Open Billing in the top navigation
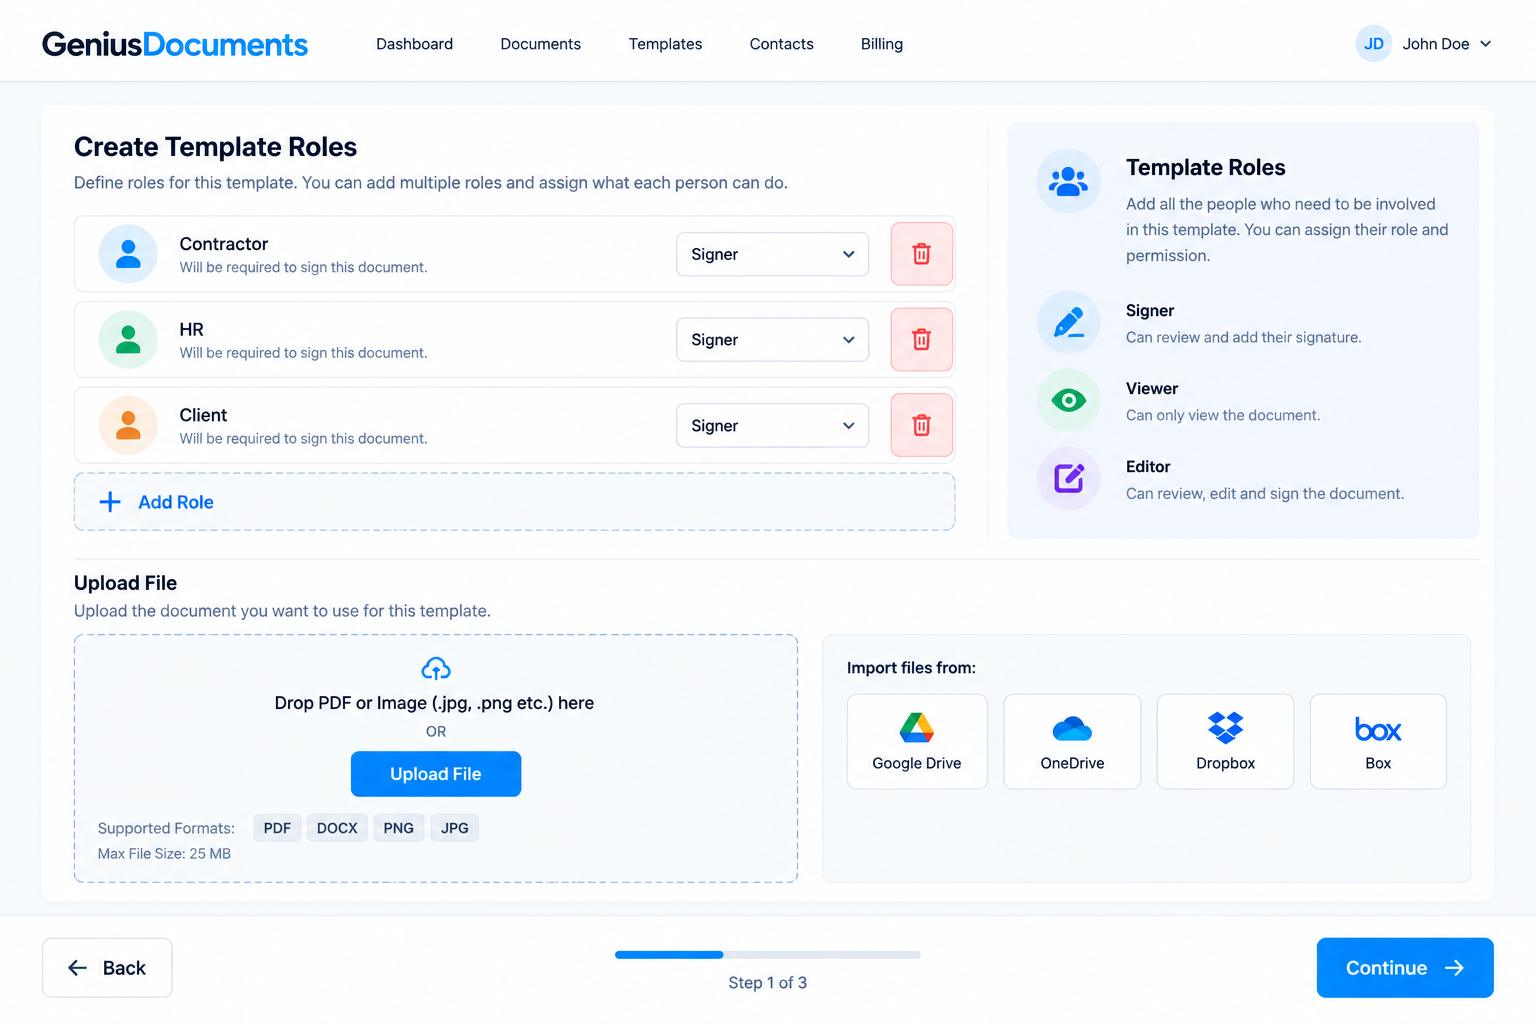The height and width of the screenshot is (1024, 1536). tap(881, 44)
